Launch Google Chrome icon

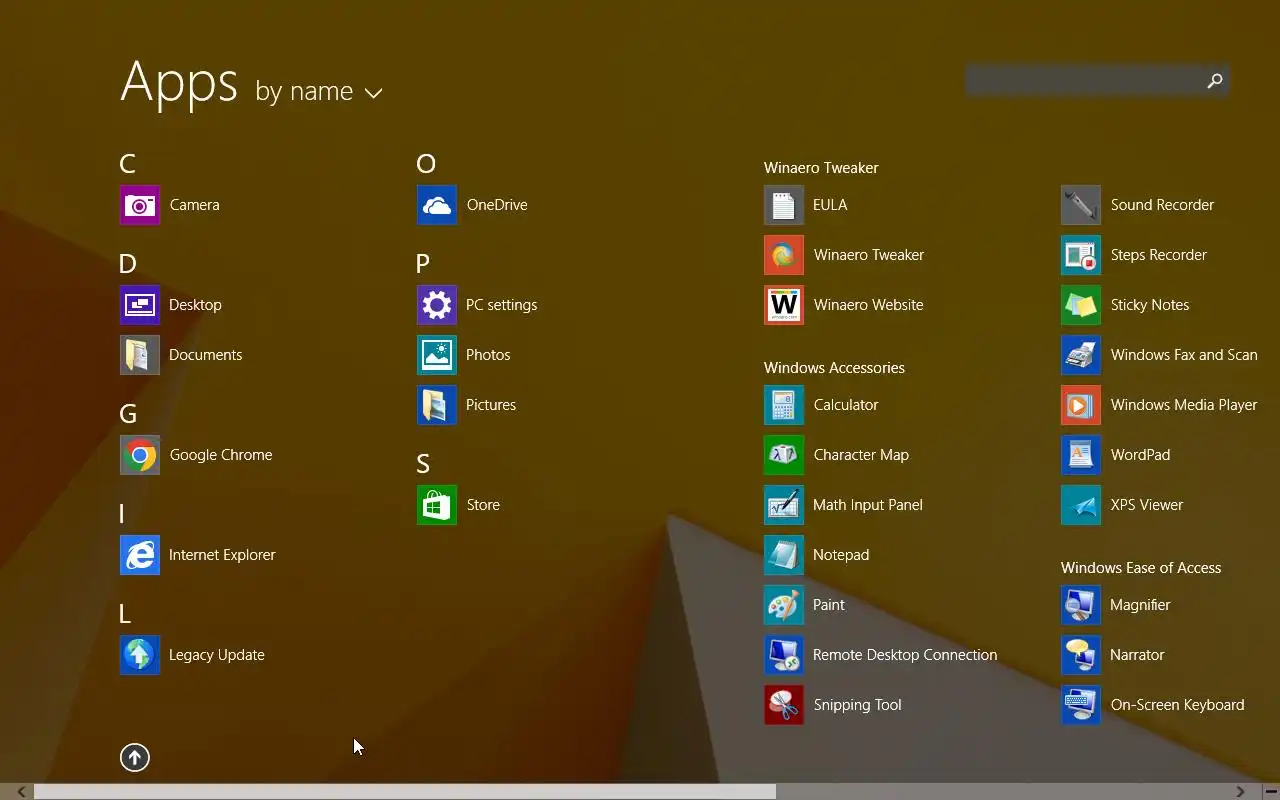coord(140,455)
